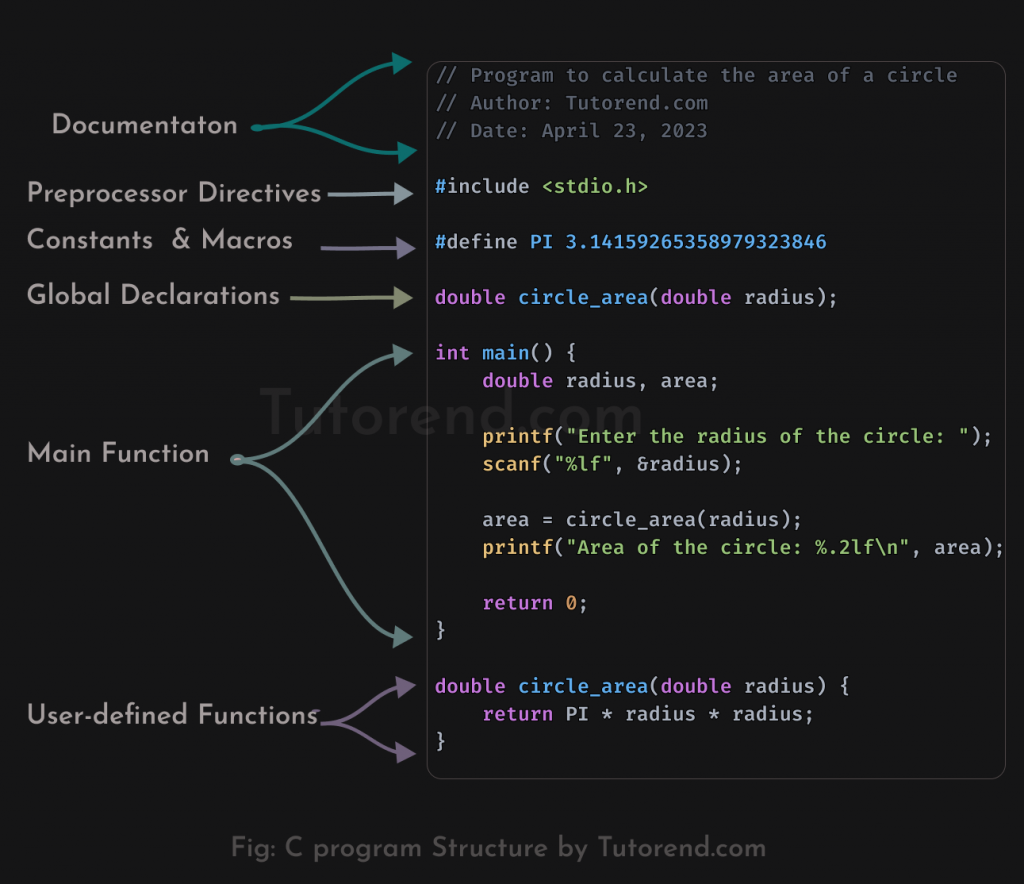Click the figure caption 'C program Structure by Tutorend.com'

[x=526, y=847]
